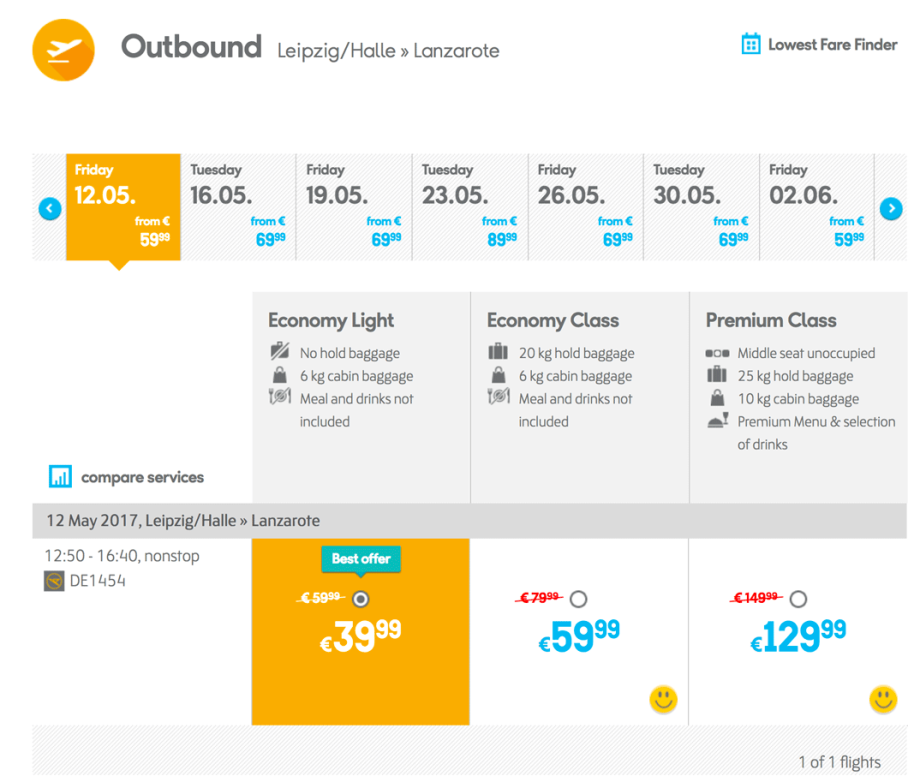Click the compare services link
Screen dimensions: 920x782
(x=142, y=478)
